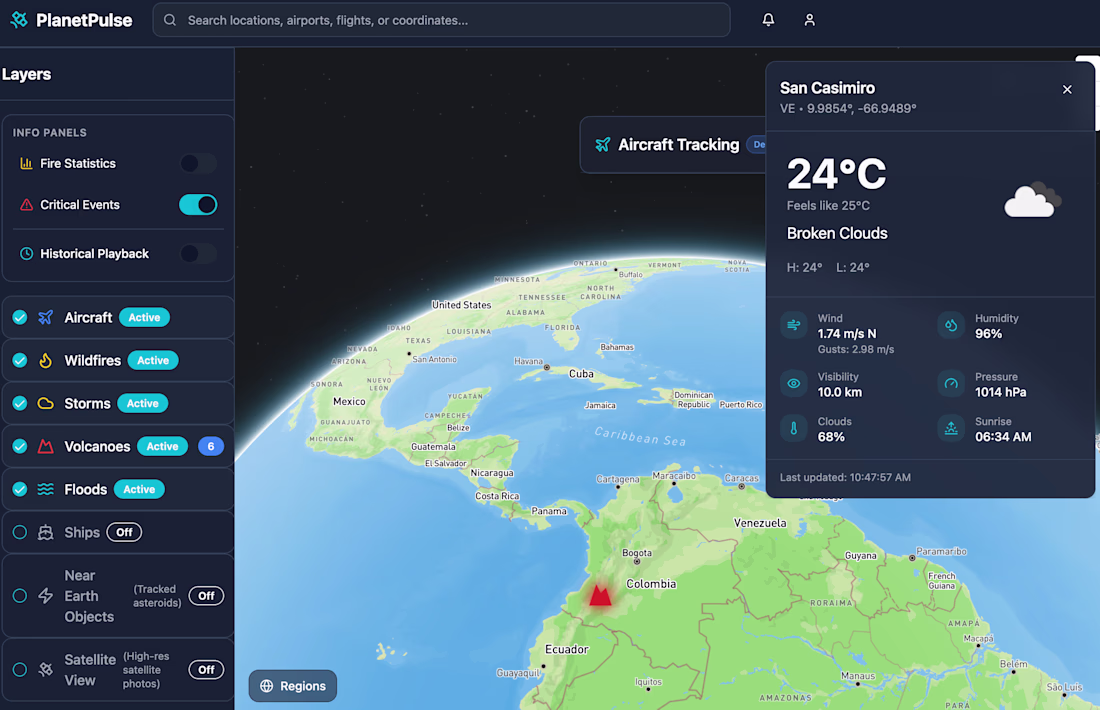The image size is (1100, 710).
Task: Click the Satellite View Off badge
Action: point(206,670)
